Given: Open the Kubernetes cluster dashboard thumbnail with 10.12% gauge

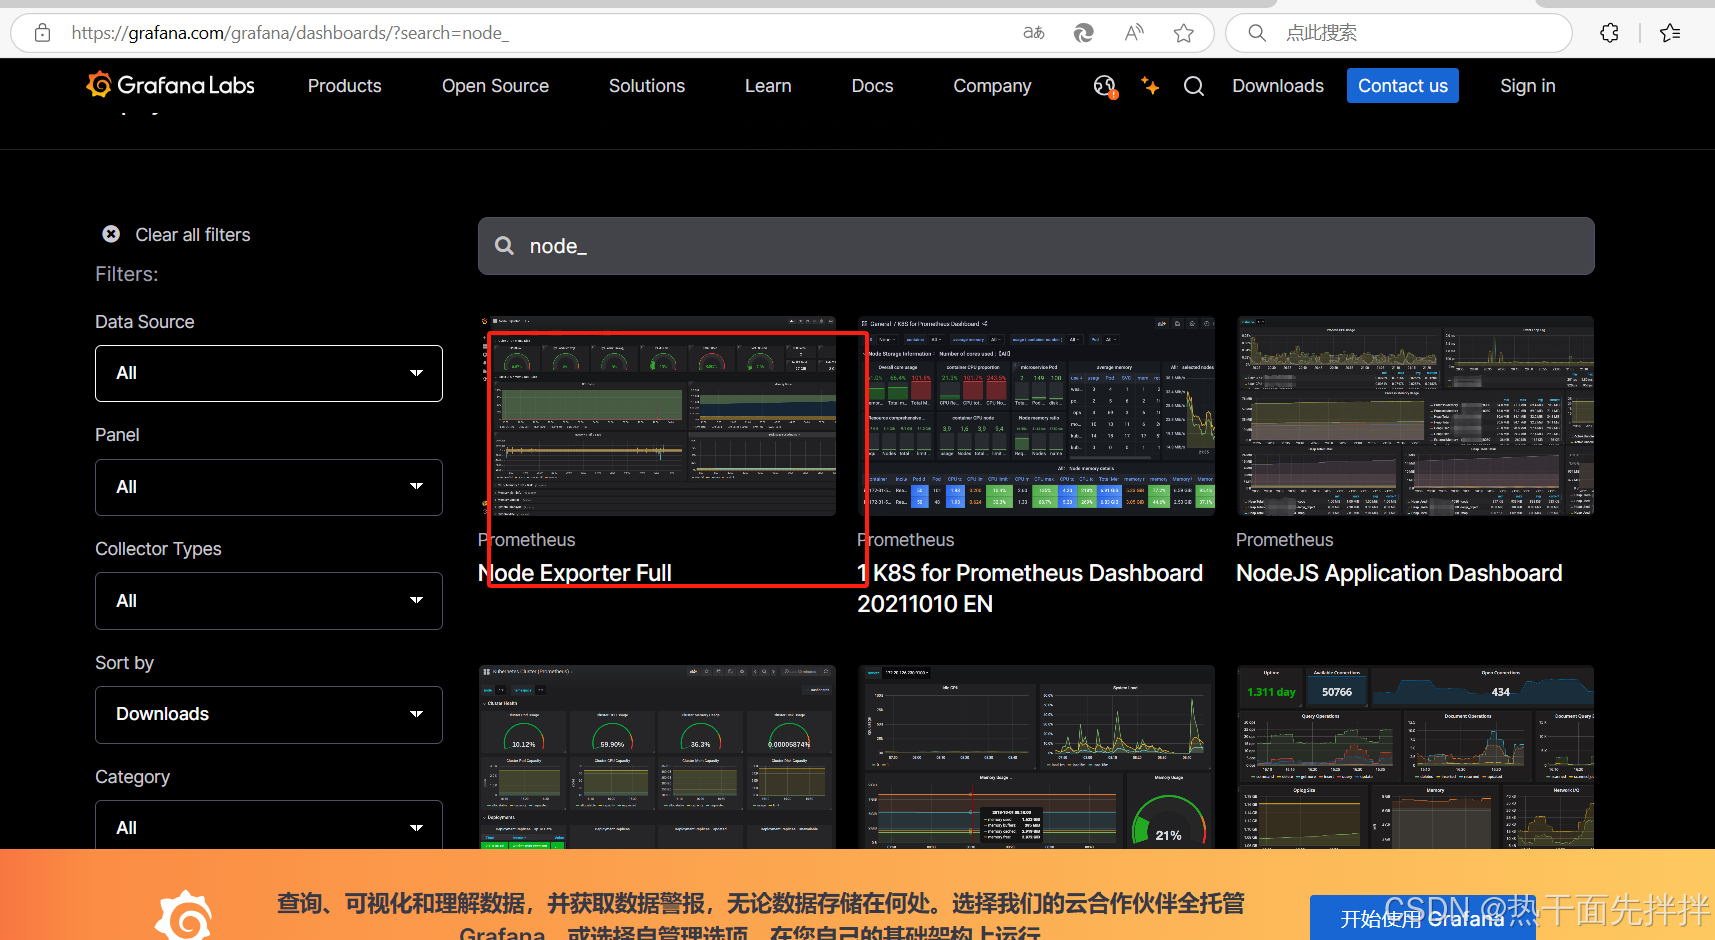Looking at the screenshot, I should pyautogui.click(x=657, y=757).
